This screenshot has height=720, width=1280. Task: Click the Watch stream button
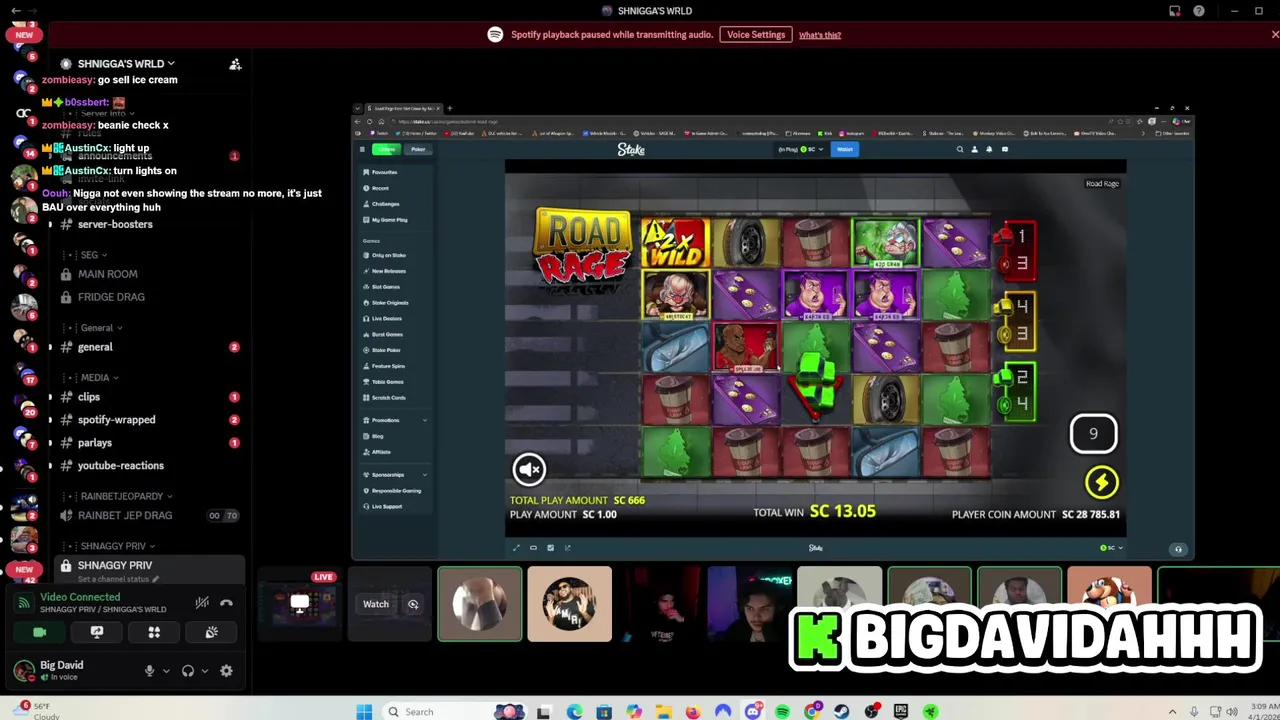pyautogui.click(x=376, y=604)
